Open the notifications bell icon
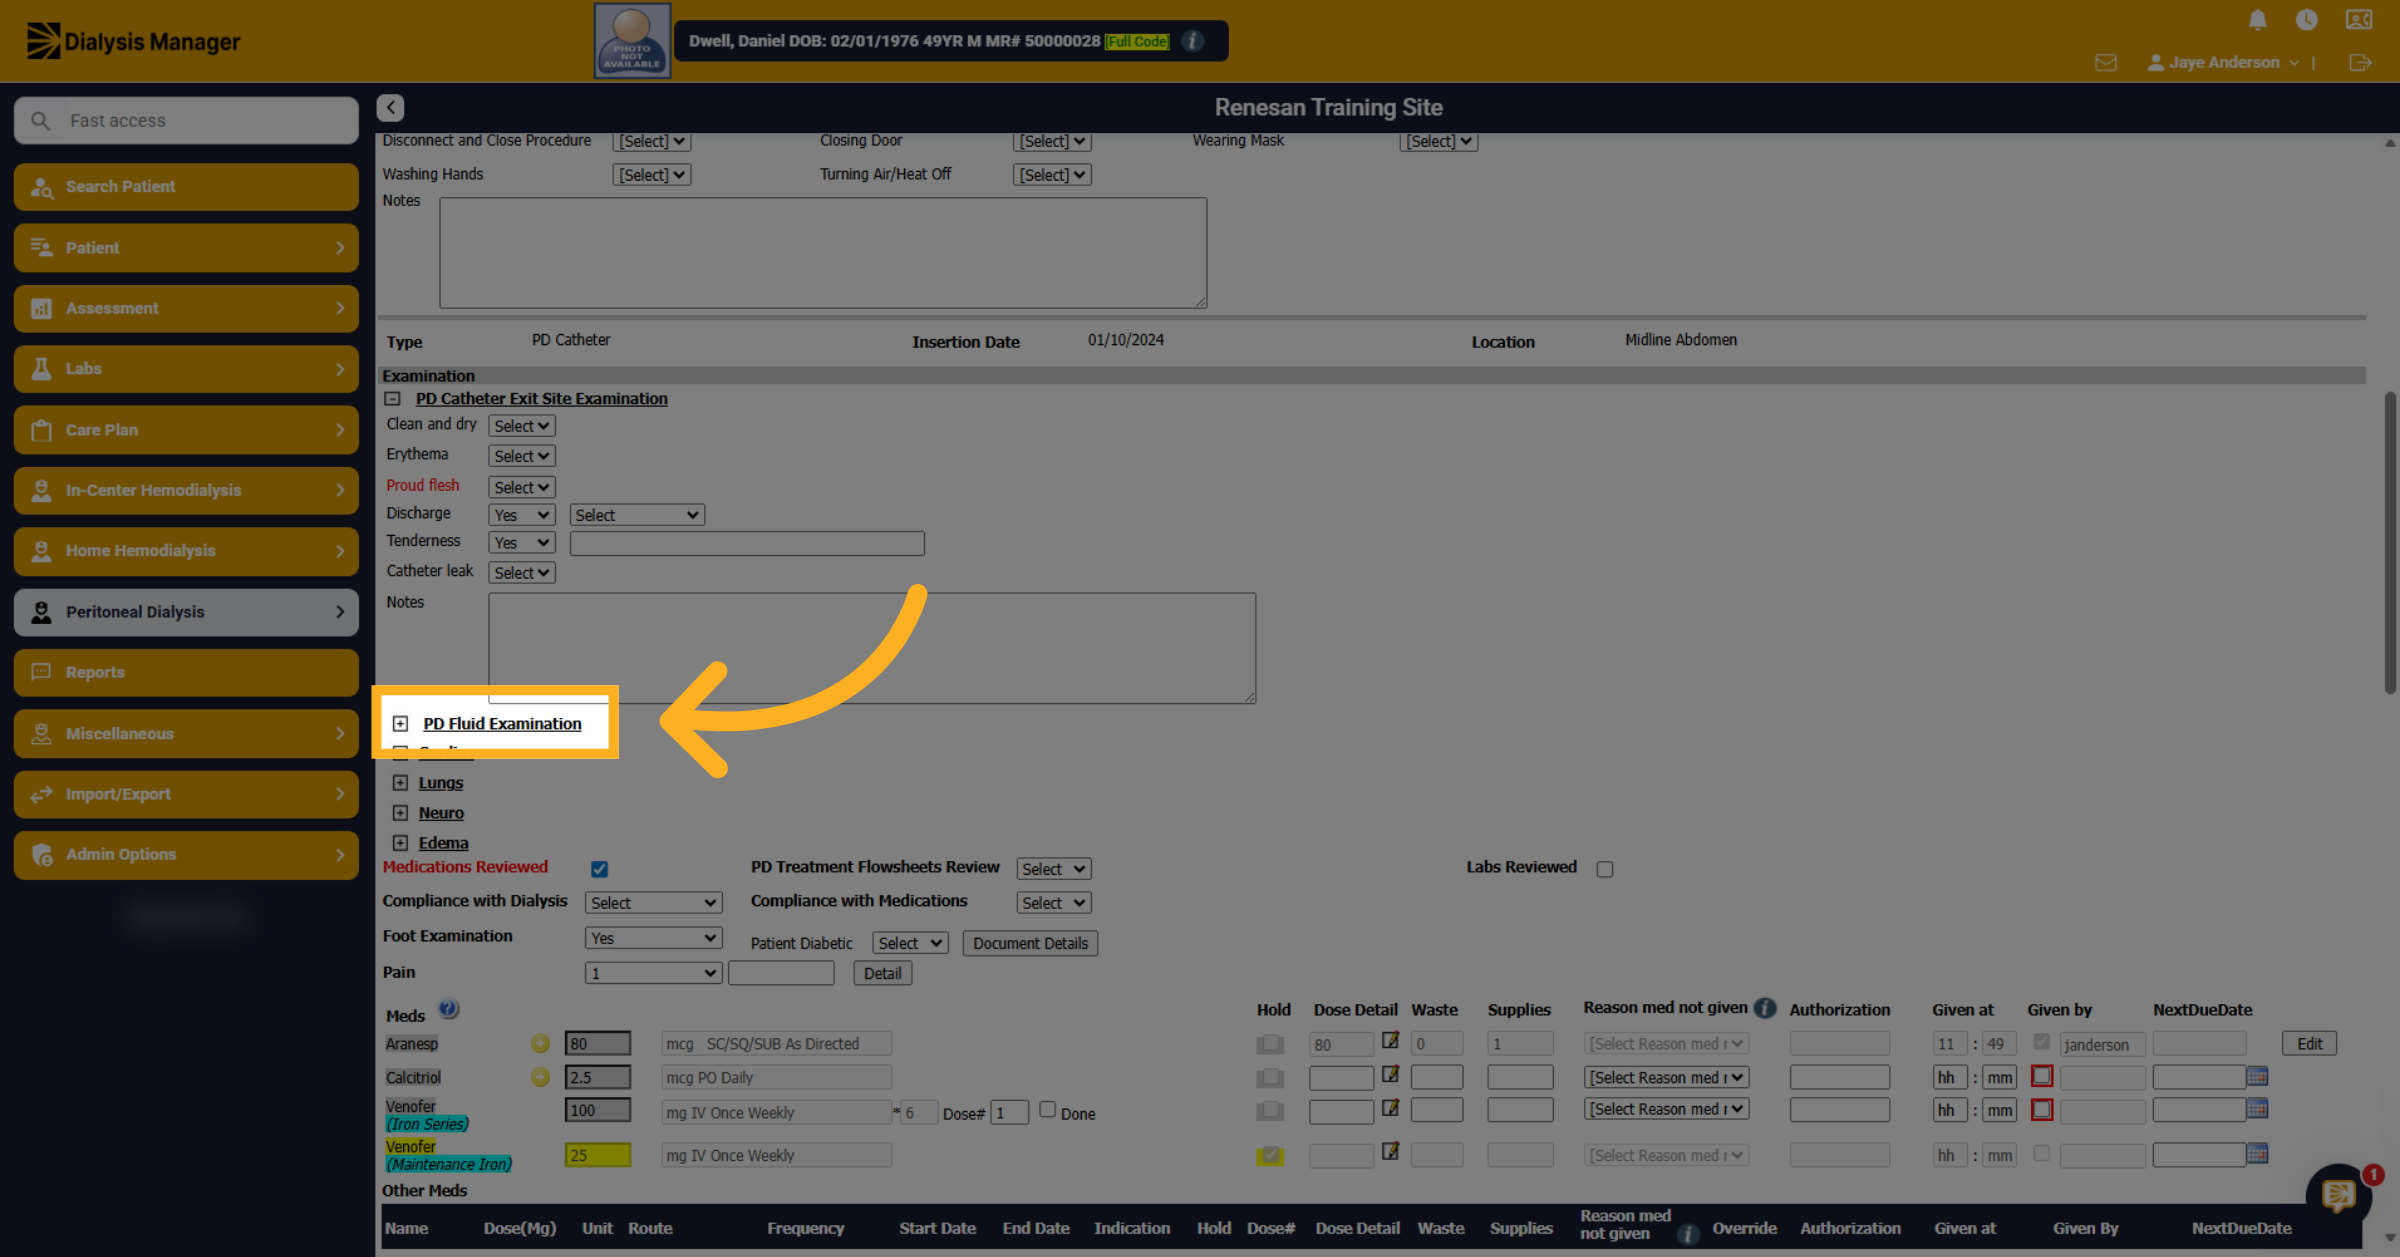2400x1257 pixels. (x=2257, y=19)
